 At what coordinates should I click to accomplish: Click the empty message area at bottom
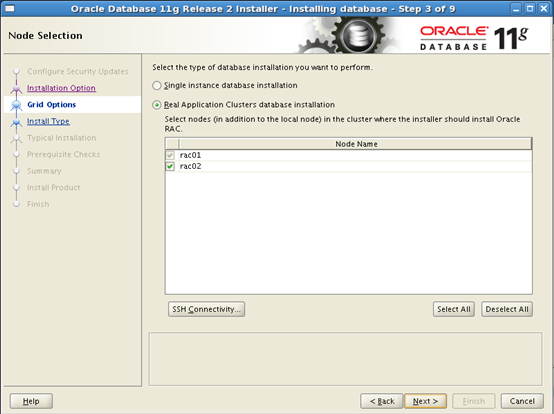click(x=345, y=359)
